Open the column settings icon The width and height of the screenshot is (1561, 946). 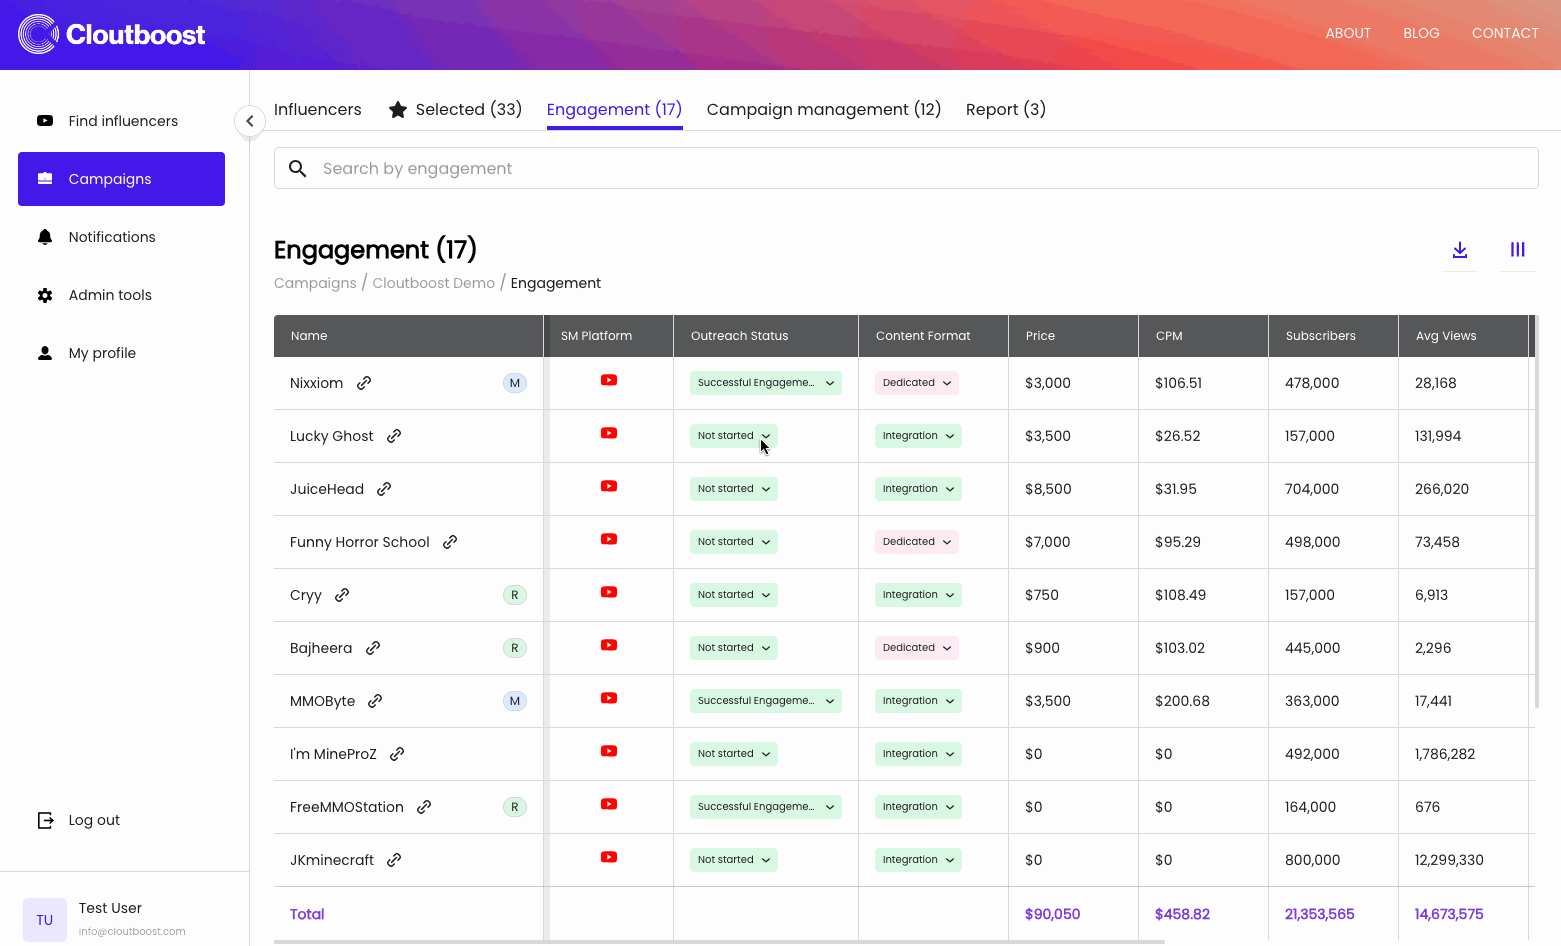[1518, 250]
